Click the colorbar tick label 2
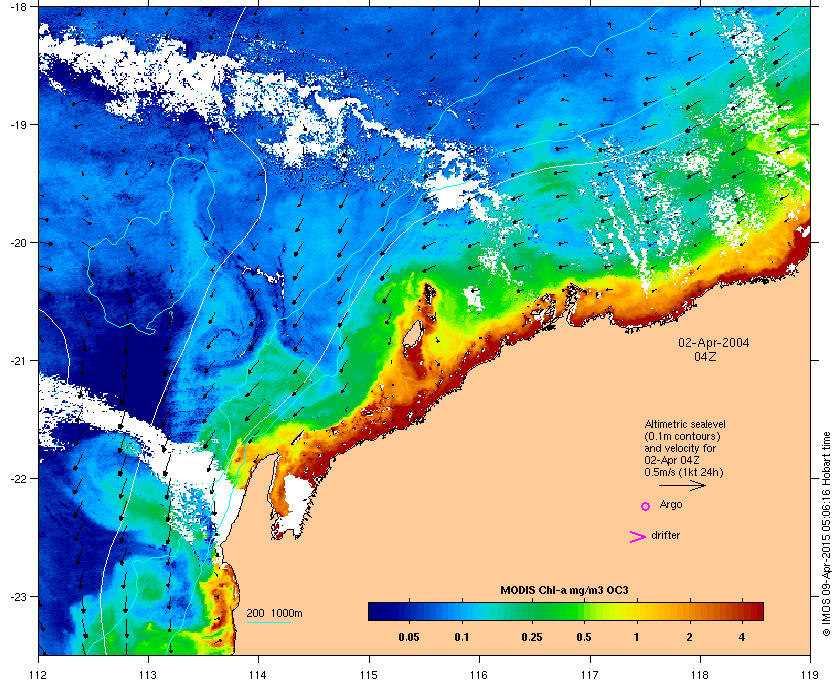The width and height of the screenshot is (840, 680). tap(689, 637)
